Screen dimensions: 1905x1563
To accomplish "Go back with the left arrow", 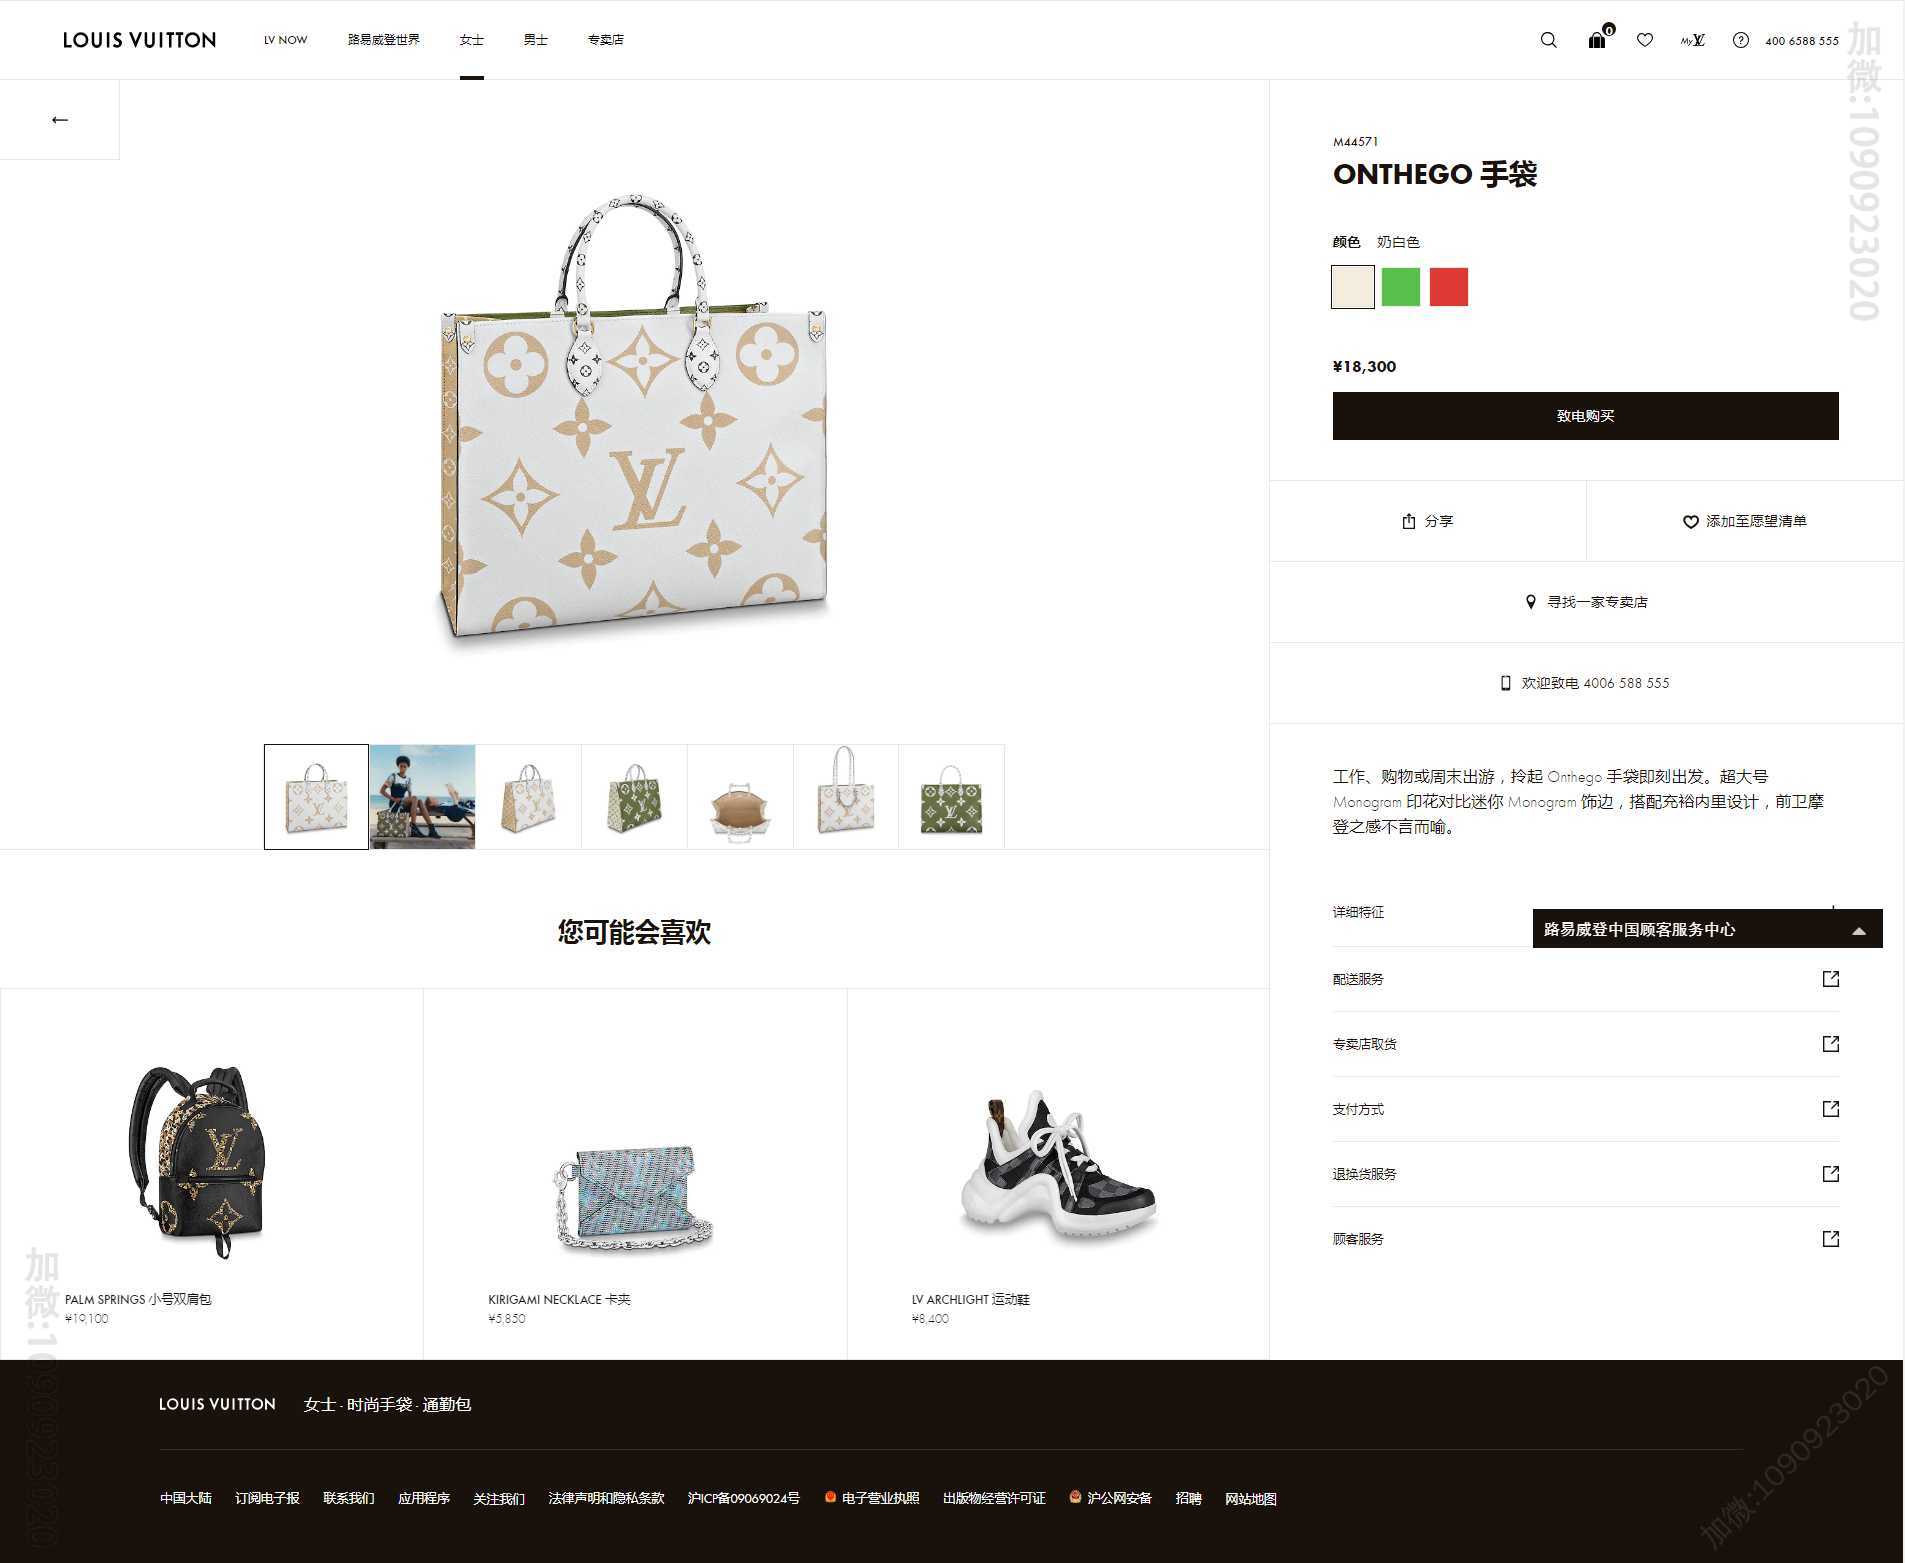I will pyautogui.click(x=60, y=120).
